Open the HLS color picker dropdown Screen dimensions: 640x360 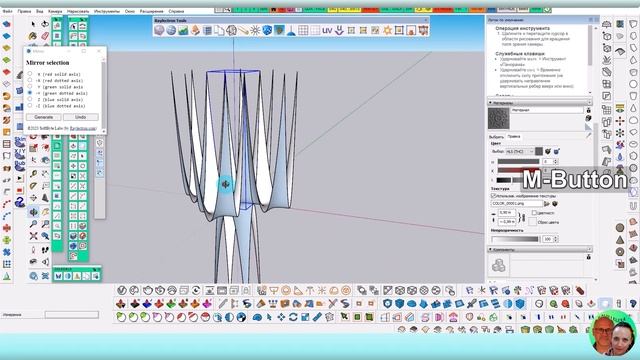click(520, 151)
